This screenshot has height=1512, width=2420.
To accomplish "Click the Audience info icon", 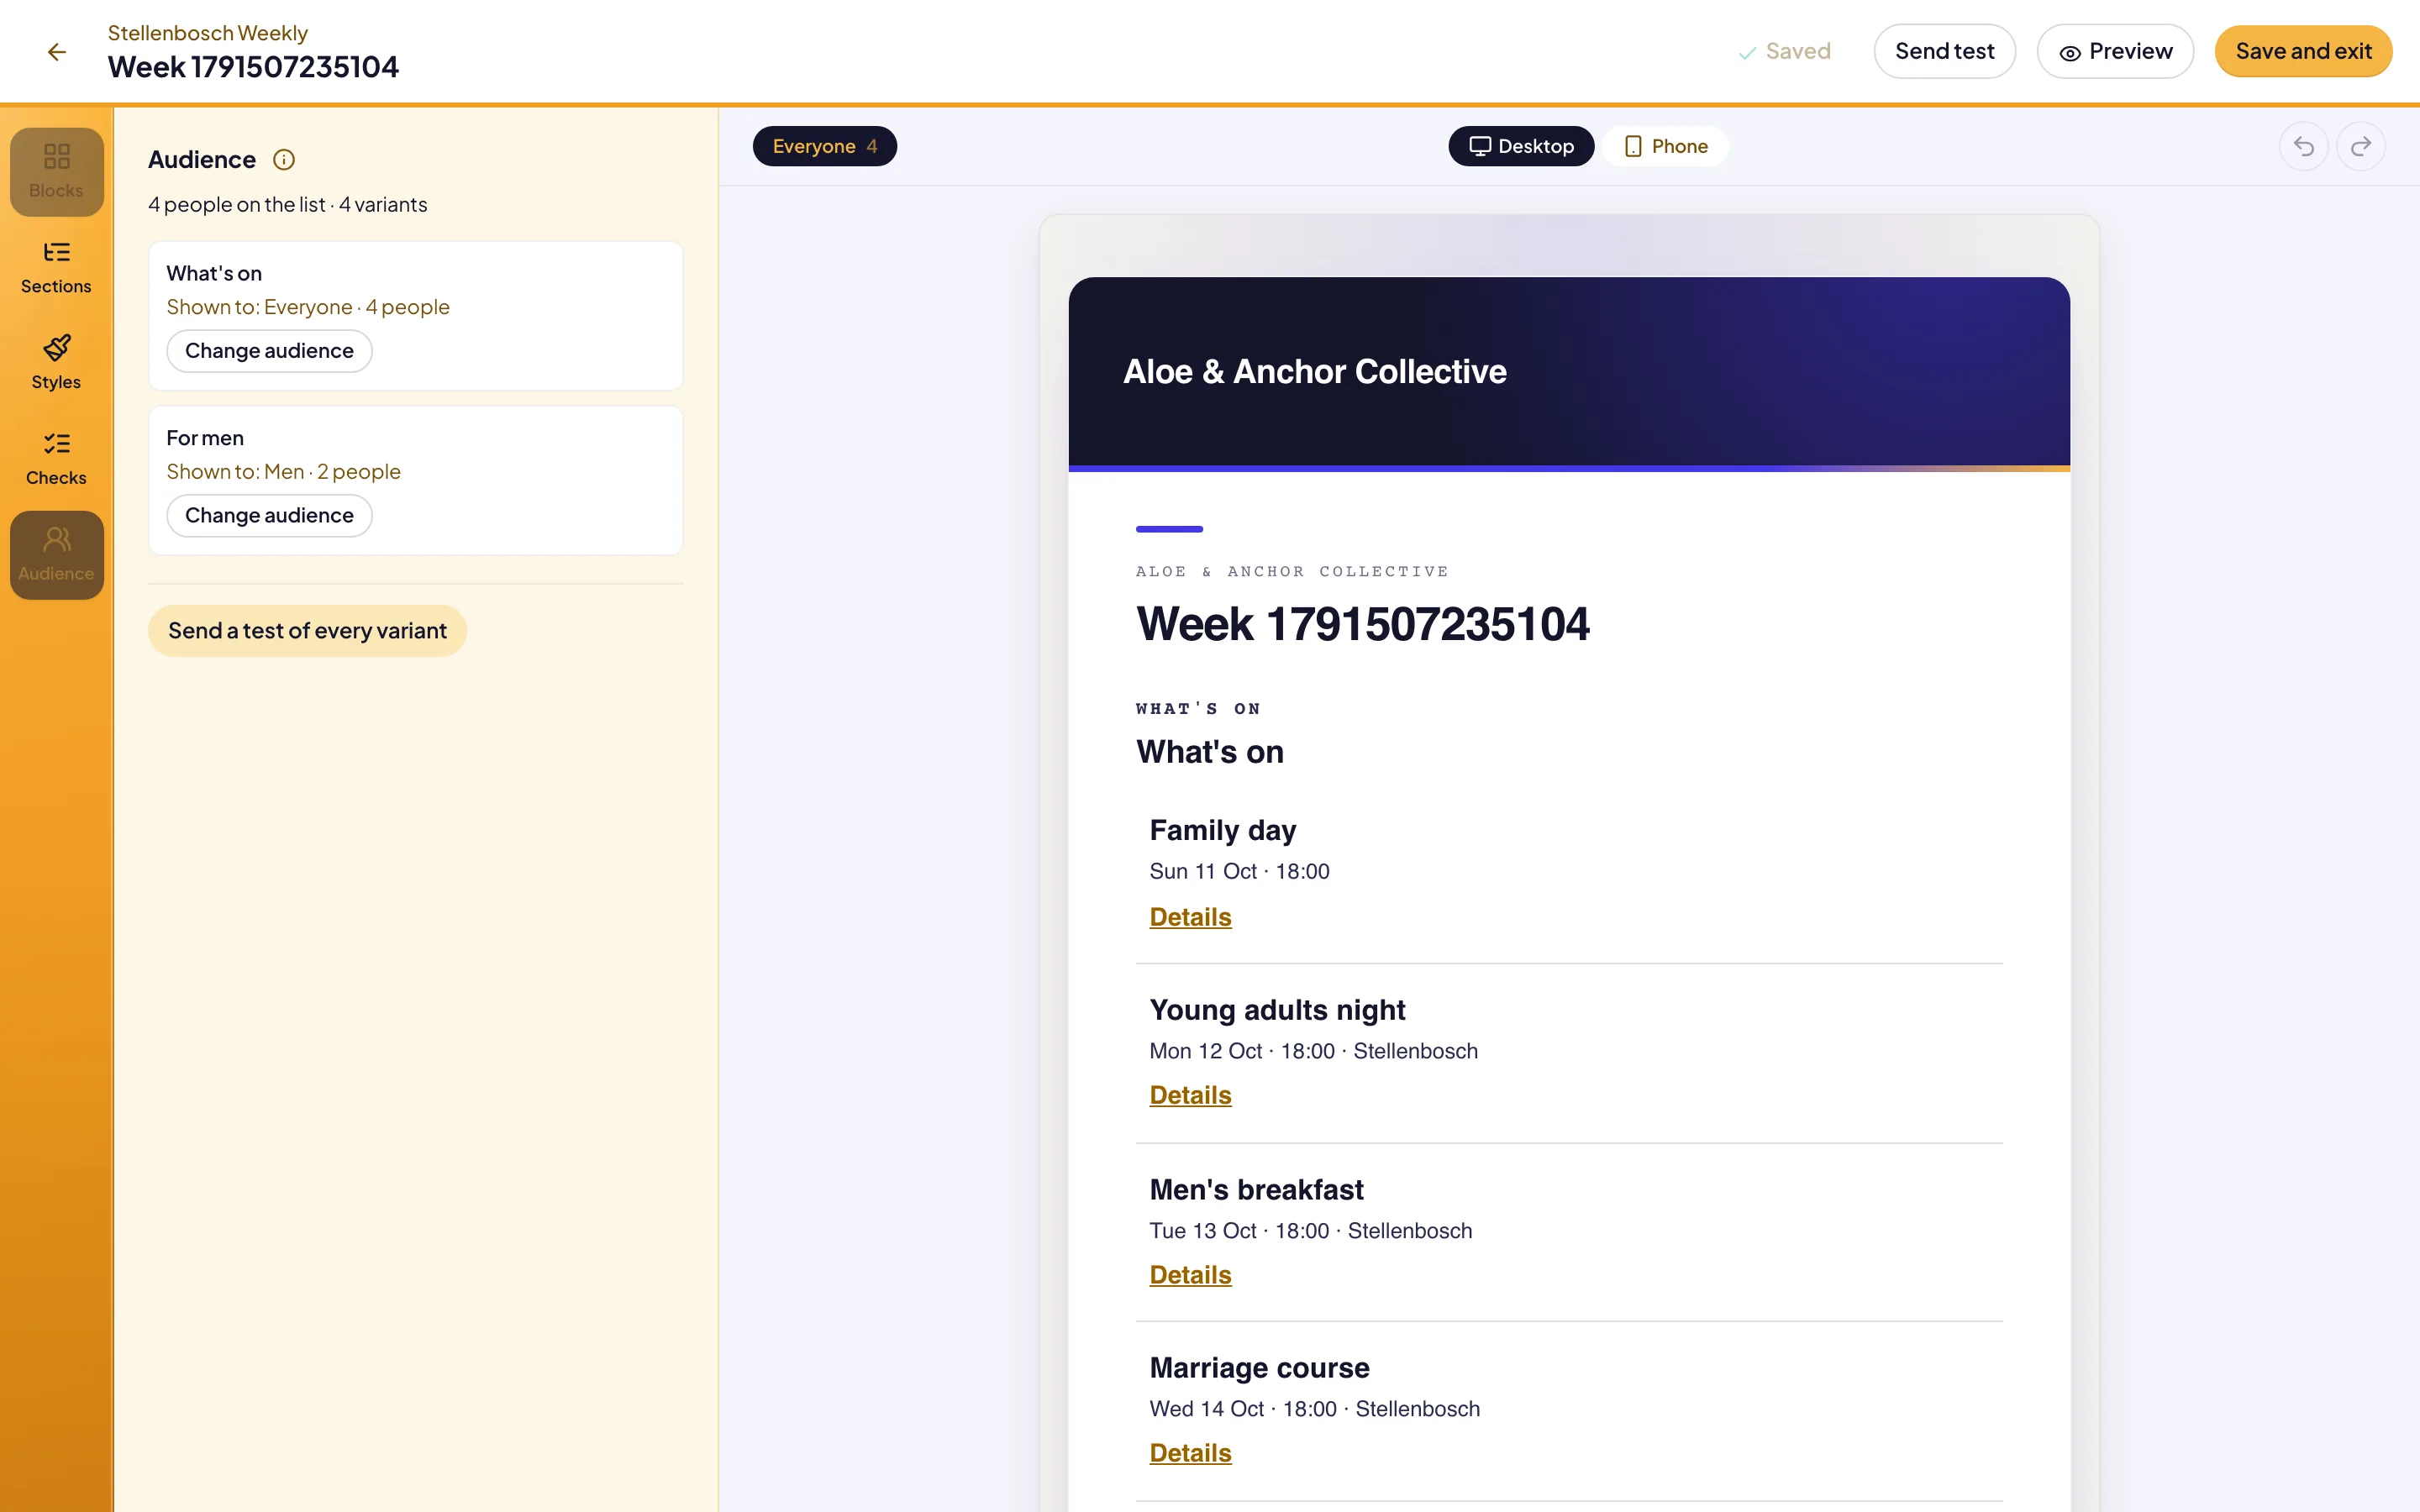I will point(284,160).
